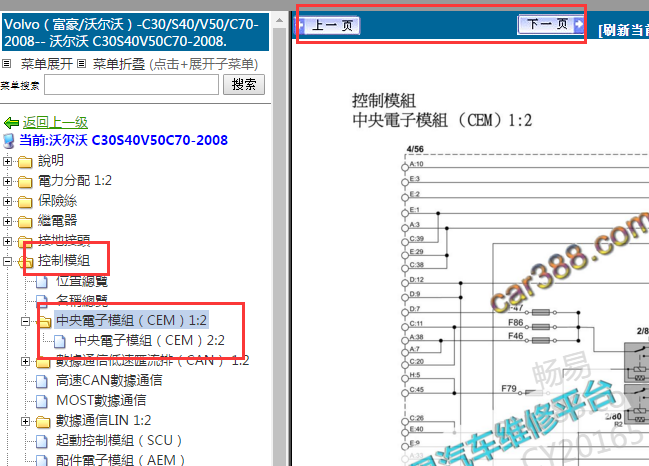Click the 上一页 previous page button

(x=328, y=26)
